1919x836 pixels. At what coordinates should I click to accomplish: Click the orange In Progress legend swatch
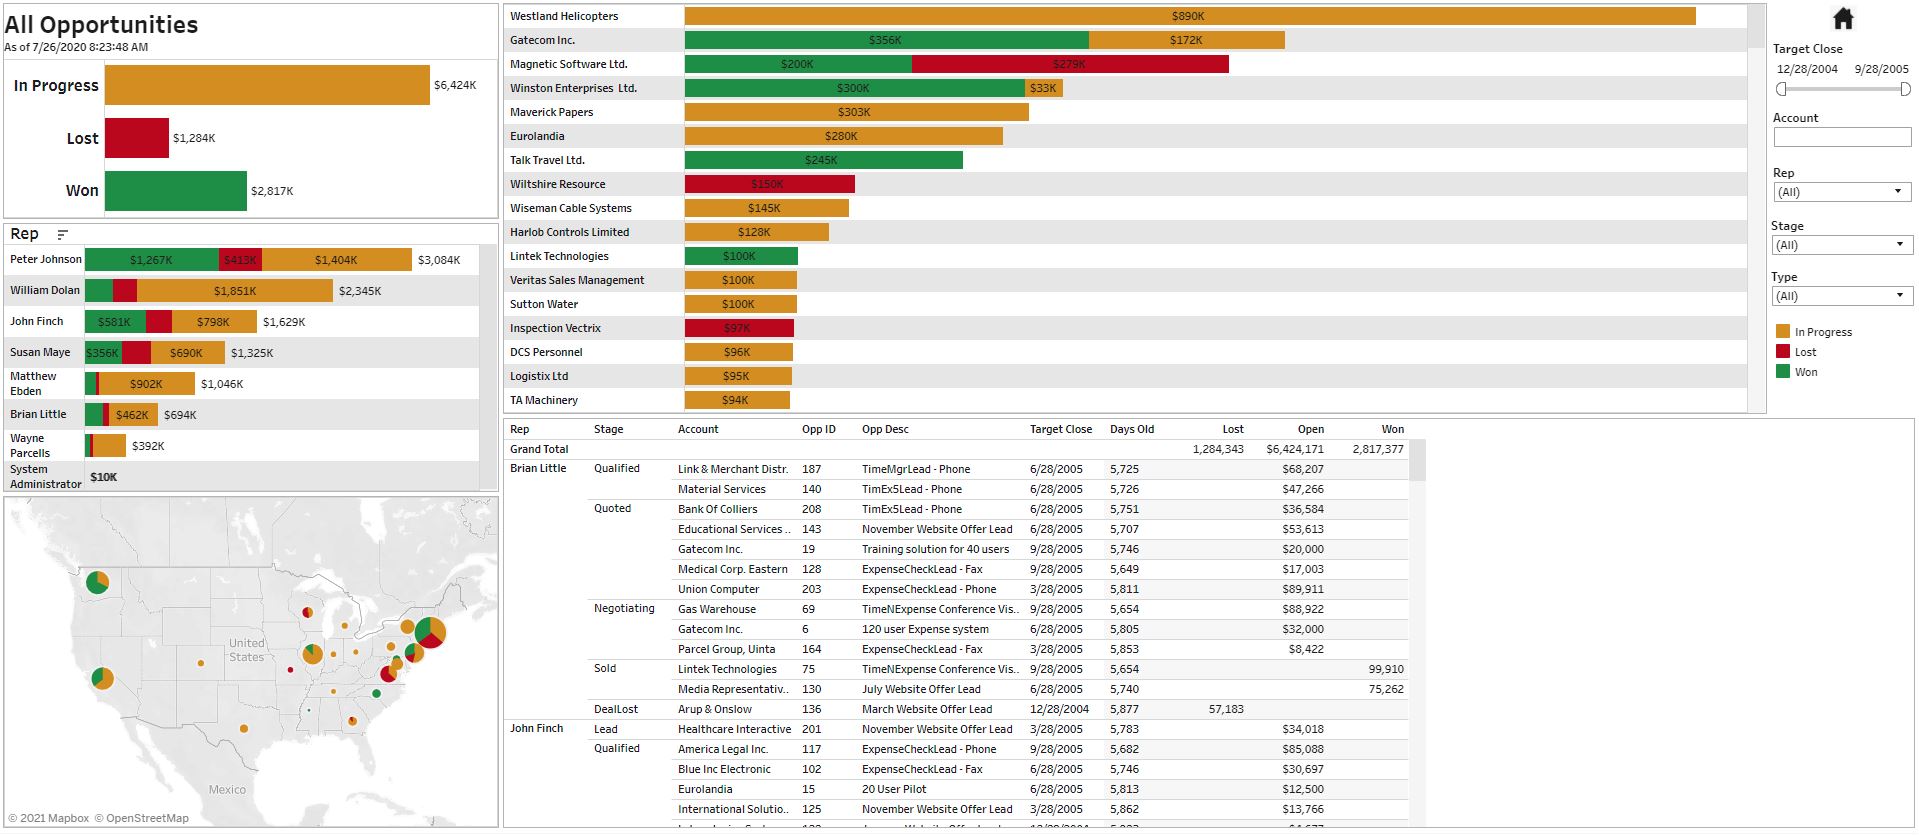pyautogui.click(x=1782, y=332)
